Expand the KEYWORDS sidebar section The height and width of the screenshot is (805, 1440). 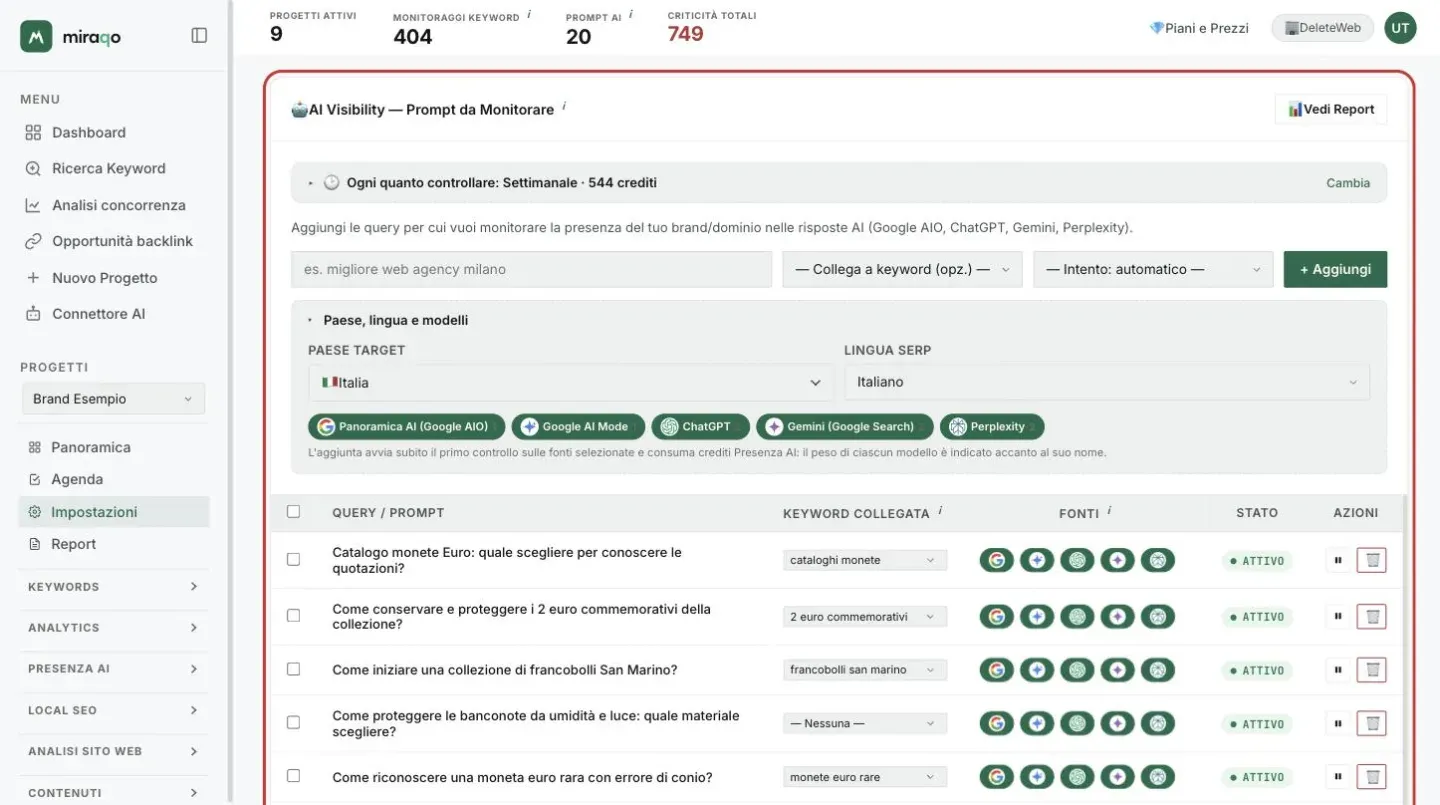click(113, 587)
